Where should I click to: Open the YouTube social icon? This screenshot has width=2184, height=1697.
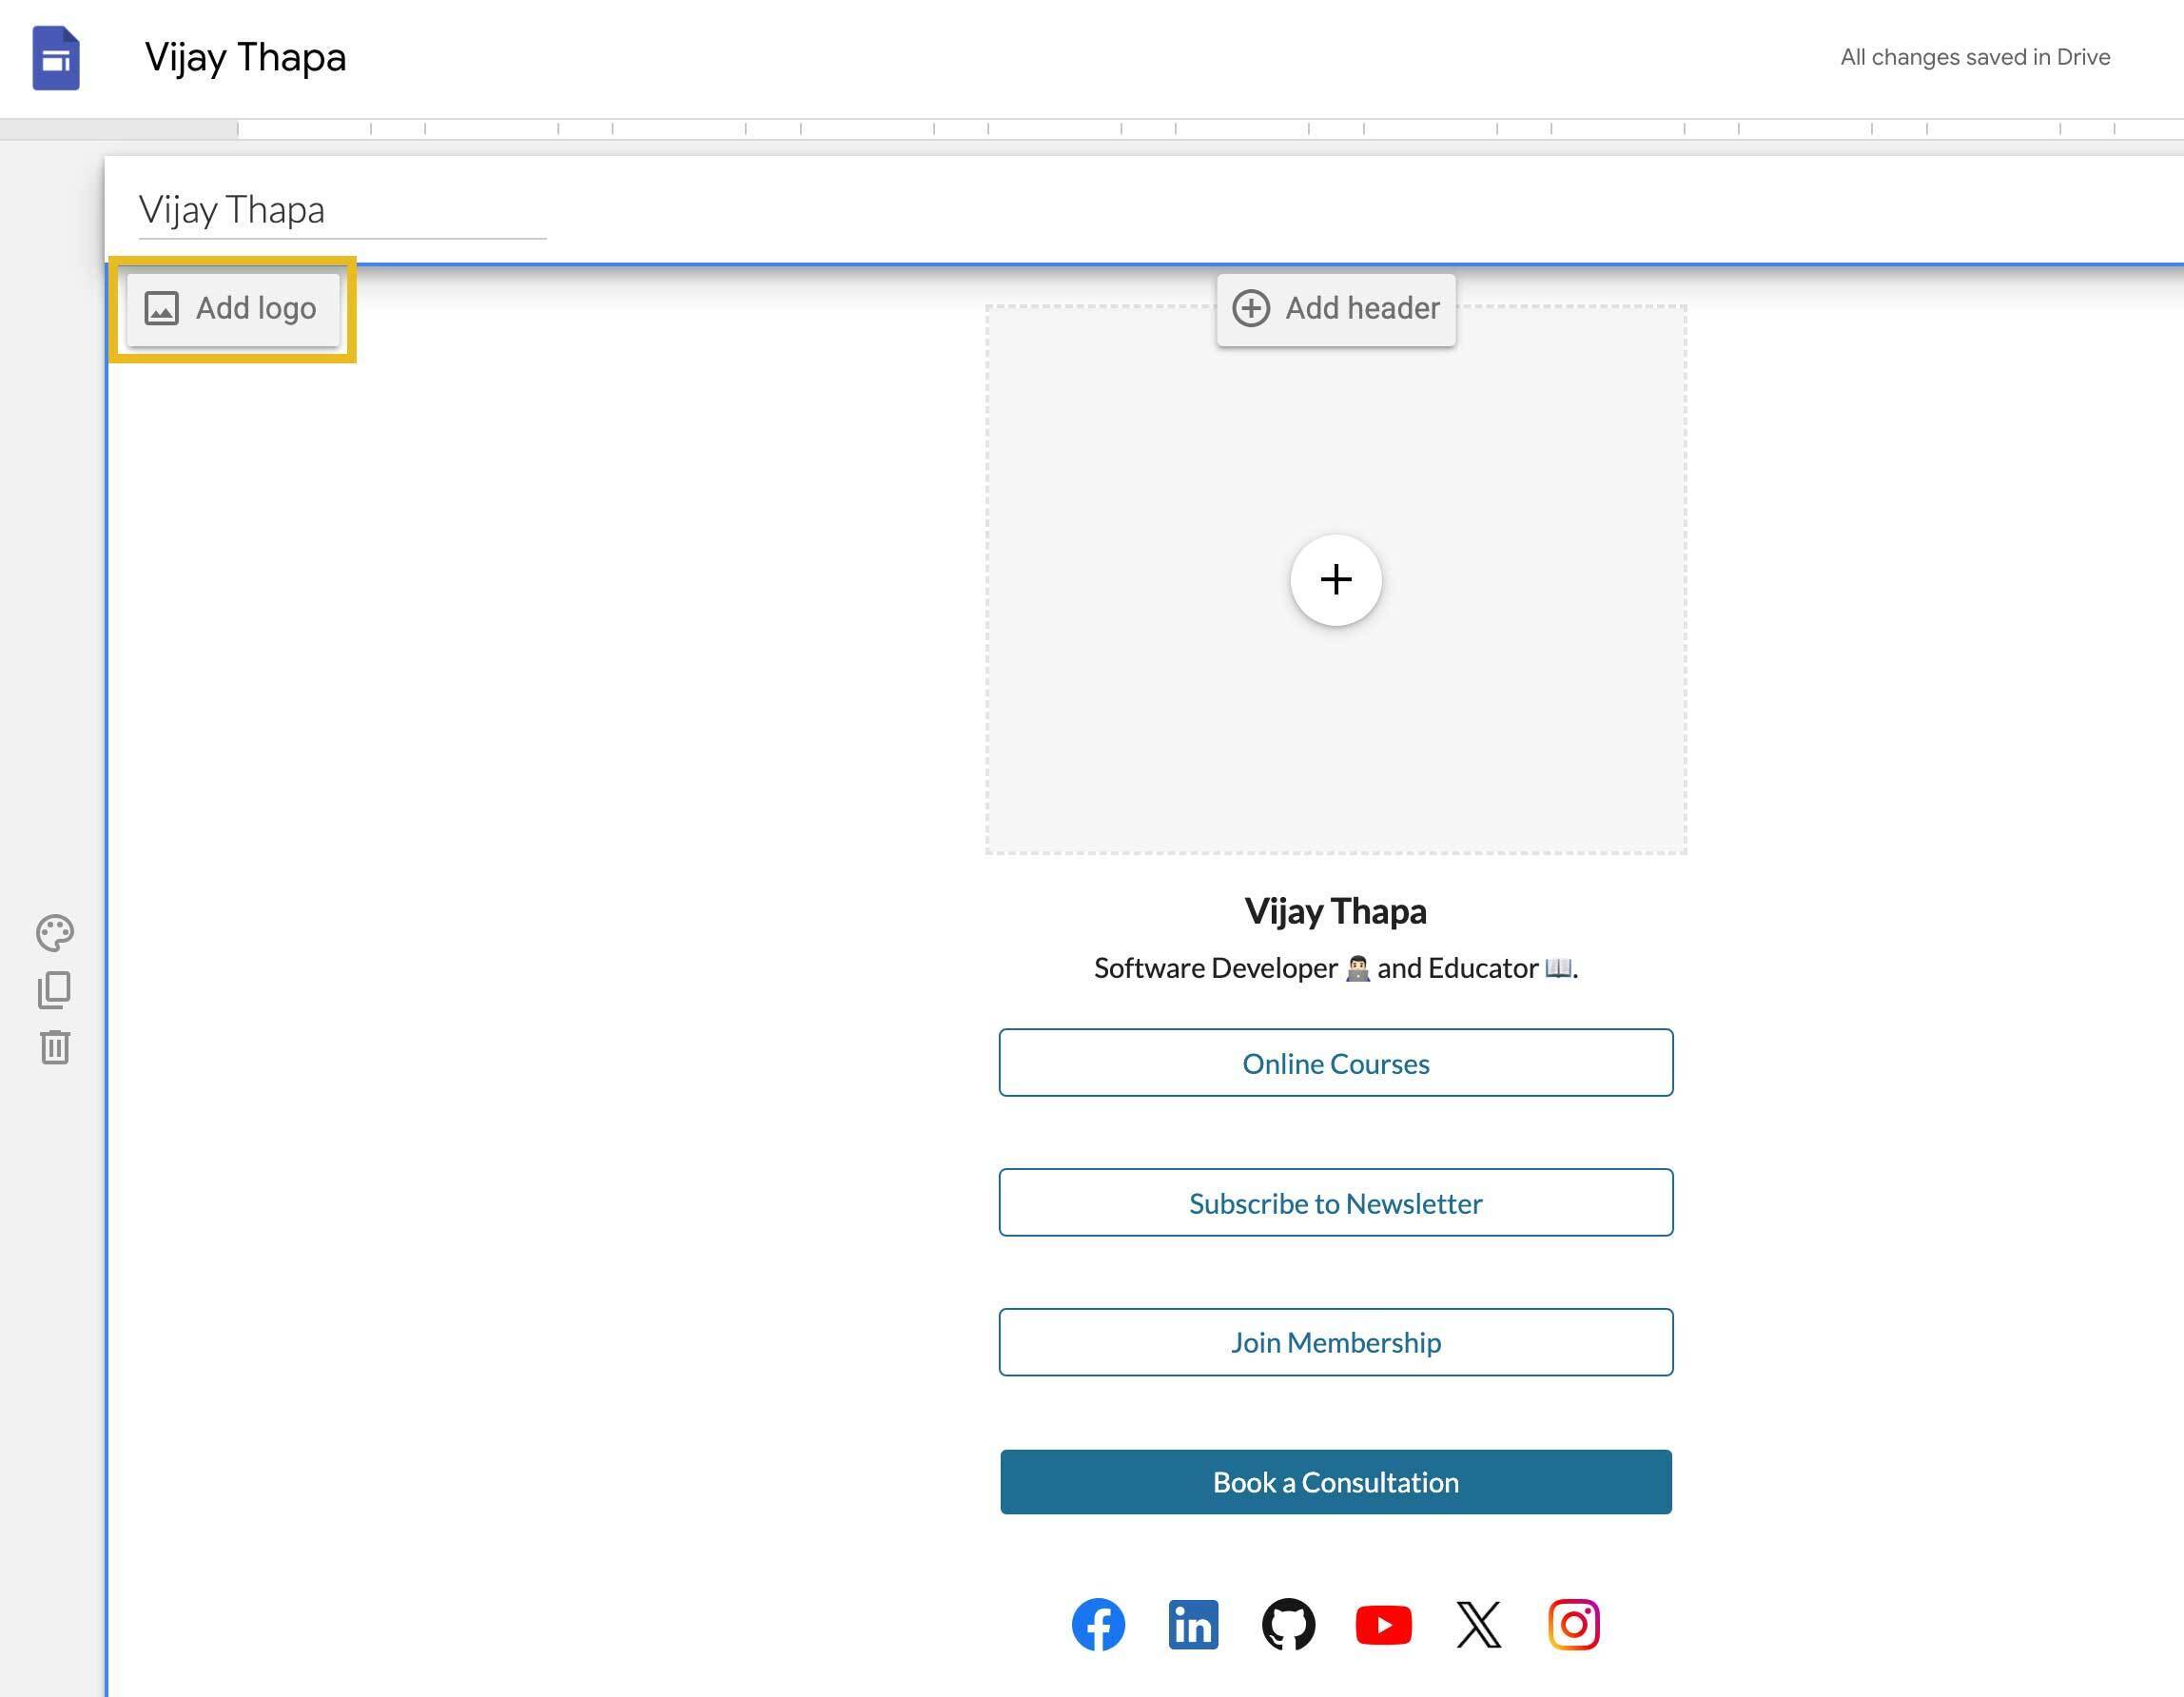tap(1383, 1625)
